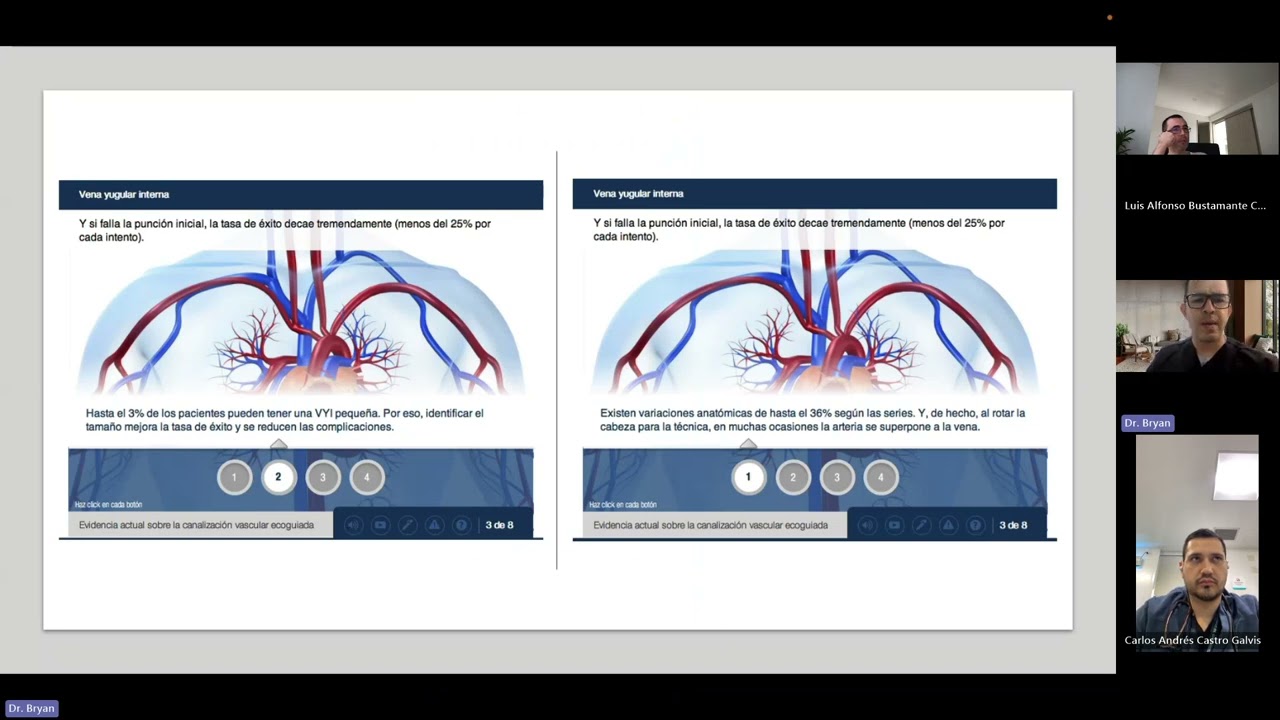Click the 'Luis Alfonso Bustamante C...' participant name
Image resolution: width=1280 pixels, height=720 pixels.
(x=1195, y=205)
